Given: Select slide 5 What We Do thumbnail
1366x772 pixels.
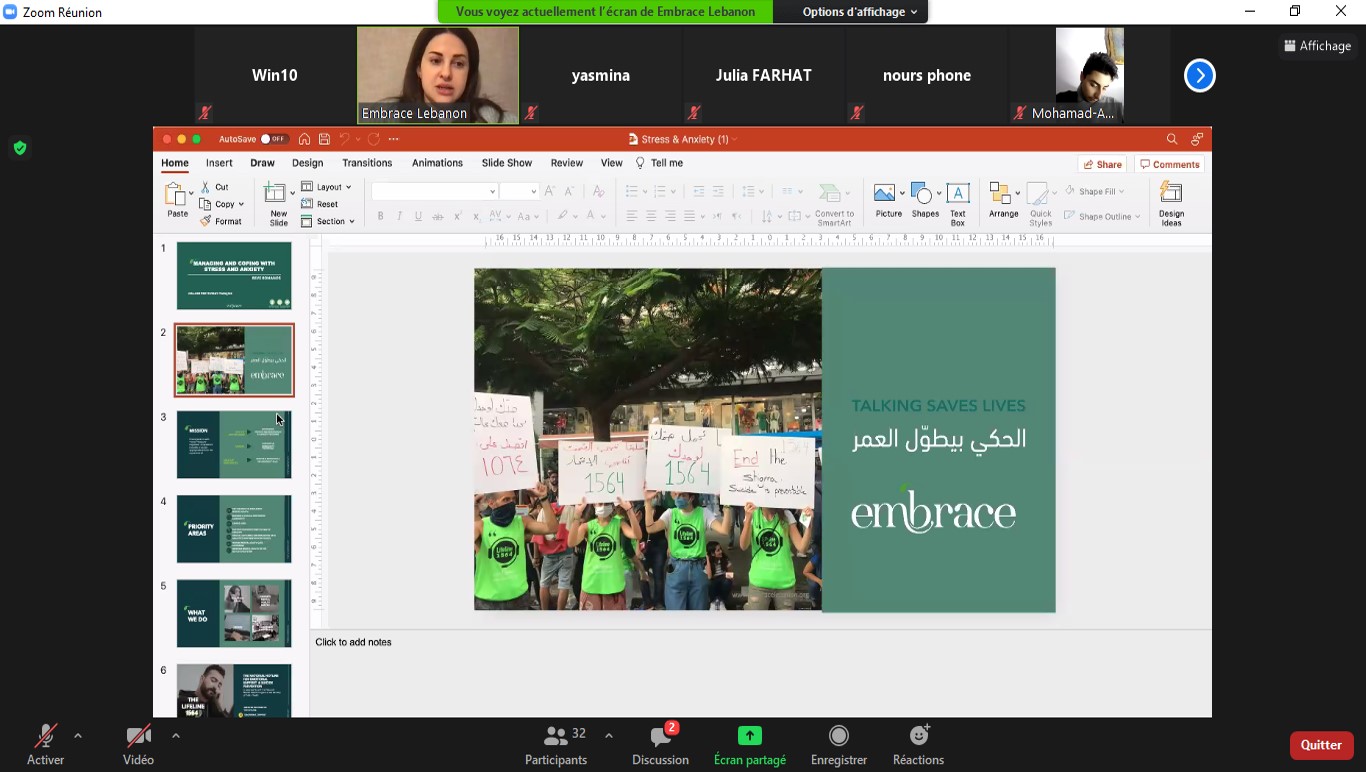Looking at the screenshot, I should pyautogui.click(x=234, y=613).
